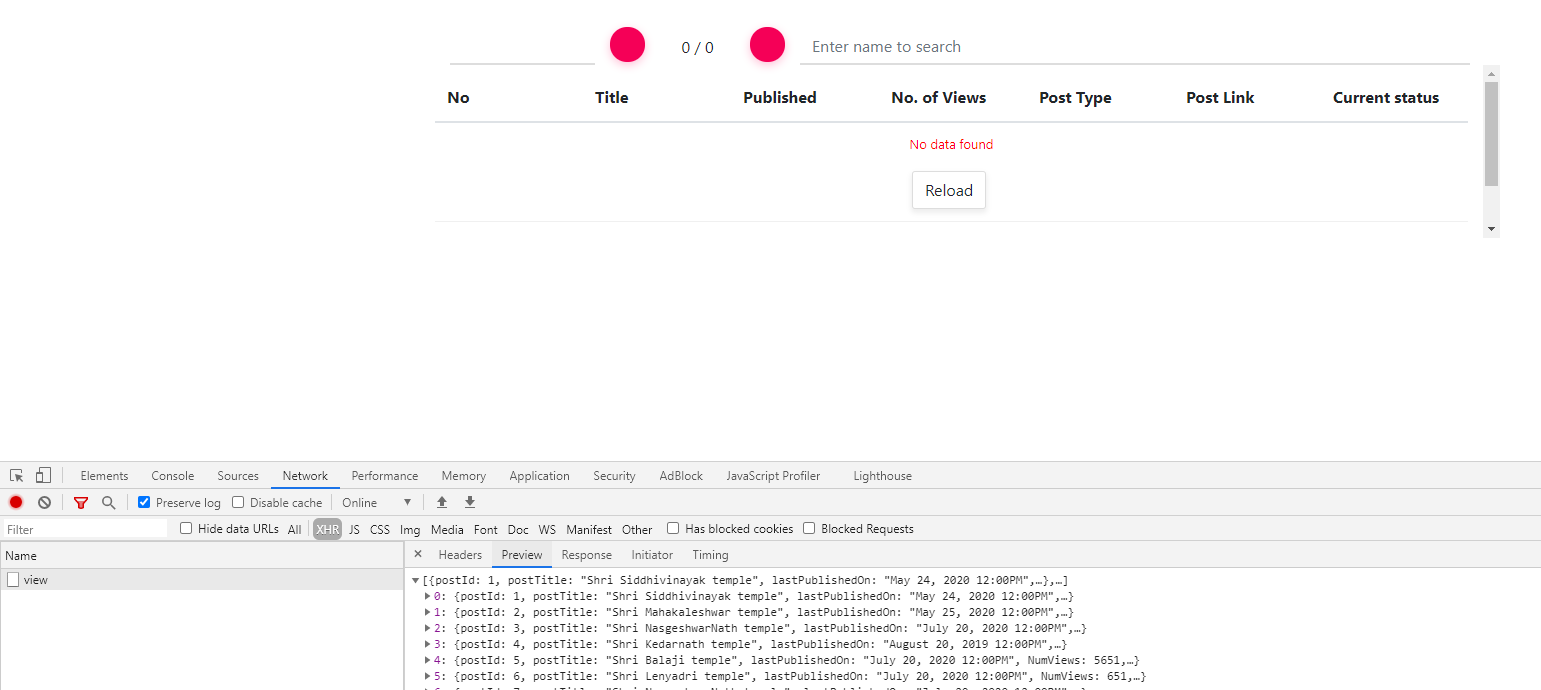Expand postId 1 Shri Siddhivinayak entry

click(426, 596)
